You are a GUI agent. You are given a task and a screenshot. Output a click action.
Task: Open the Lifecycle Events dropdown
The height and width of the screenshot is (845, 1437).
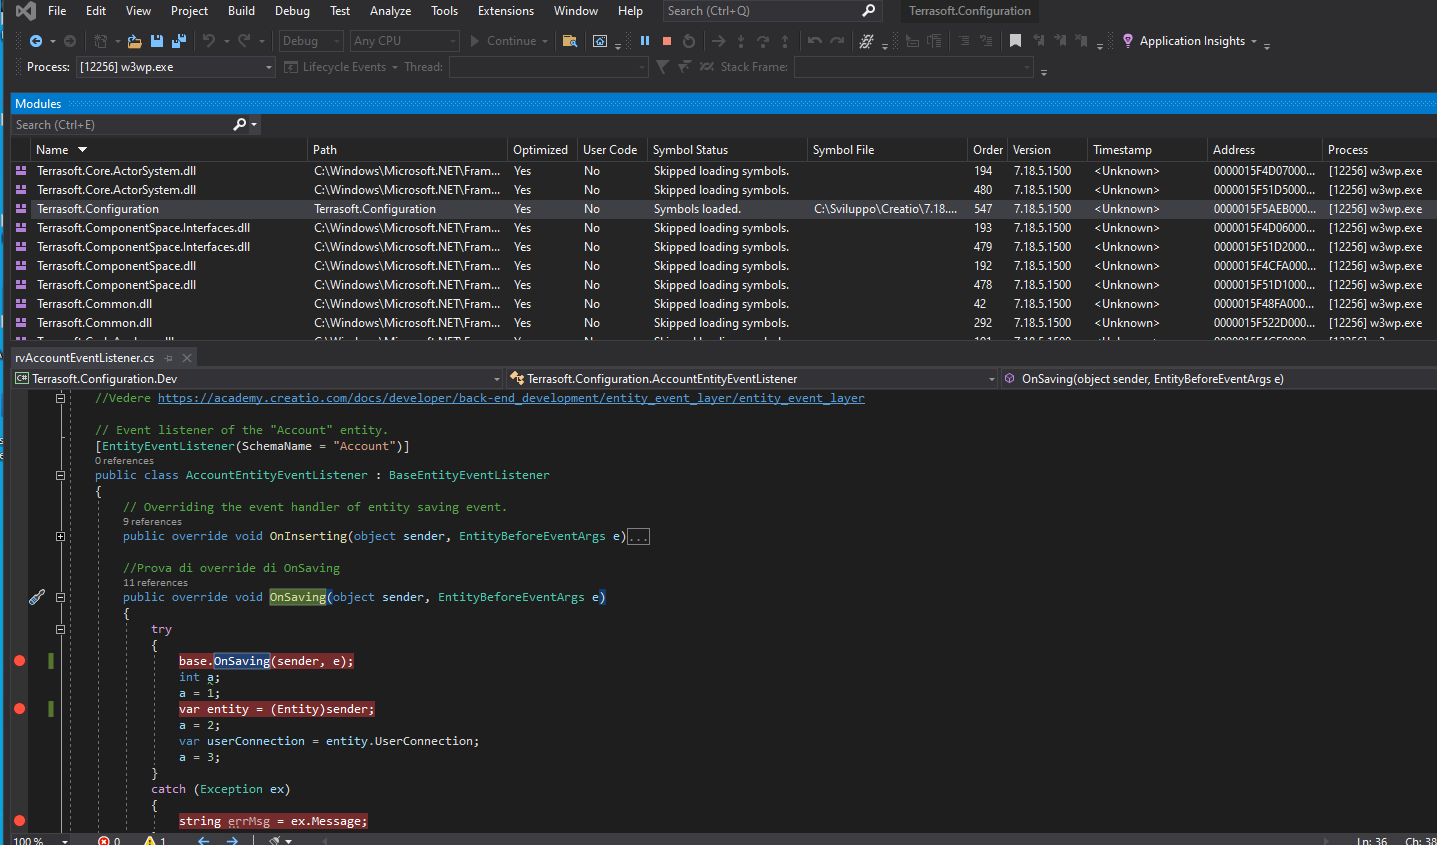(x=341, y=67)
